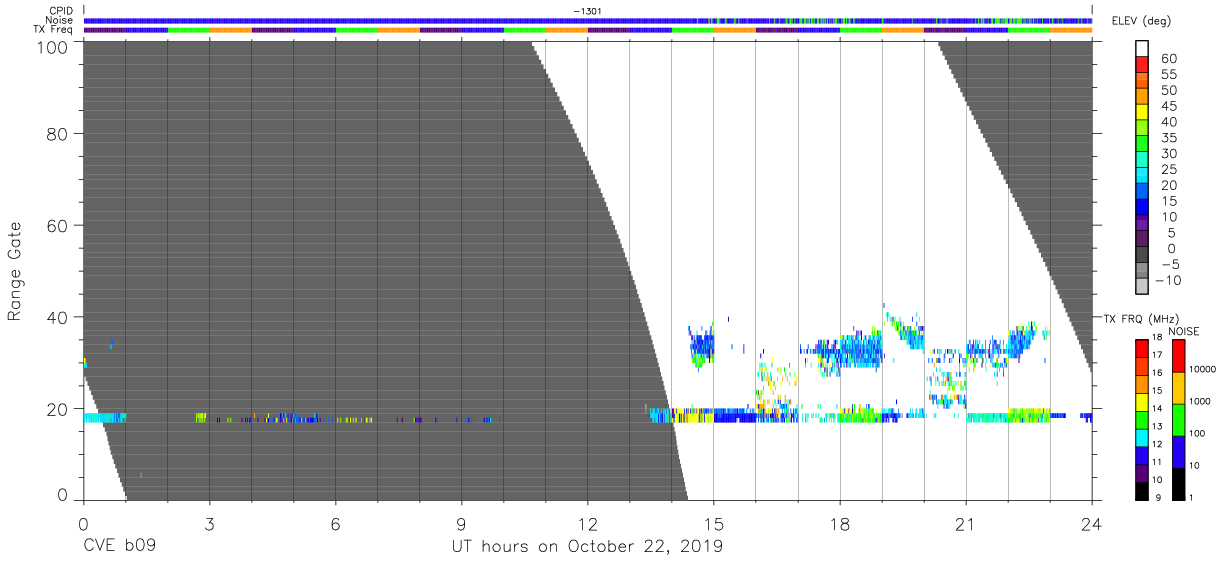Click 'UT hours on October 22, 2019' title

tap(587, 547)
